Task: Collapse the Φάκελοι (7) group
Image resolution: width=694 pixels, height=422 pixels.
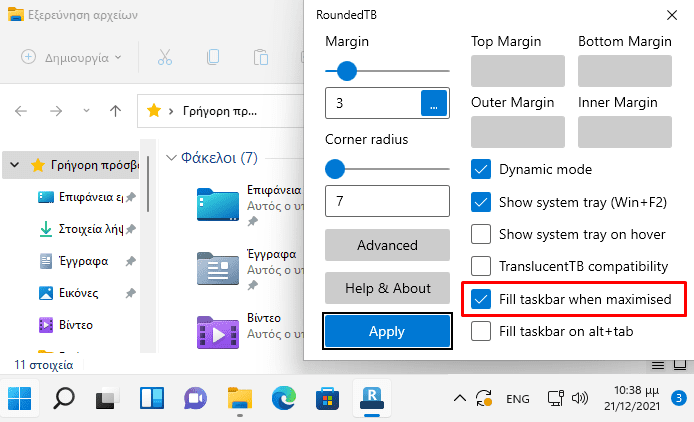Action: point(171,158)
